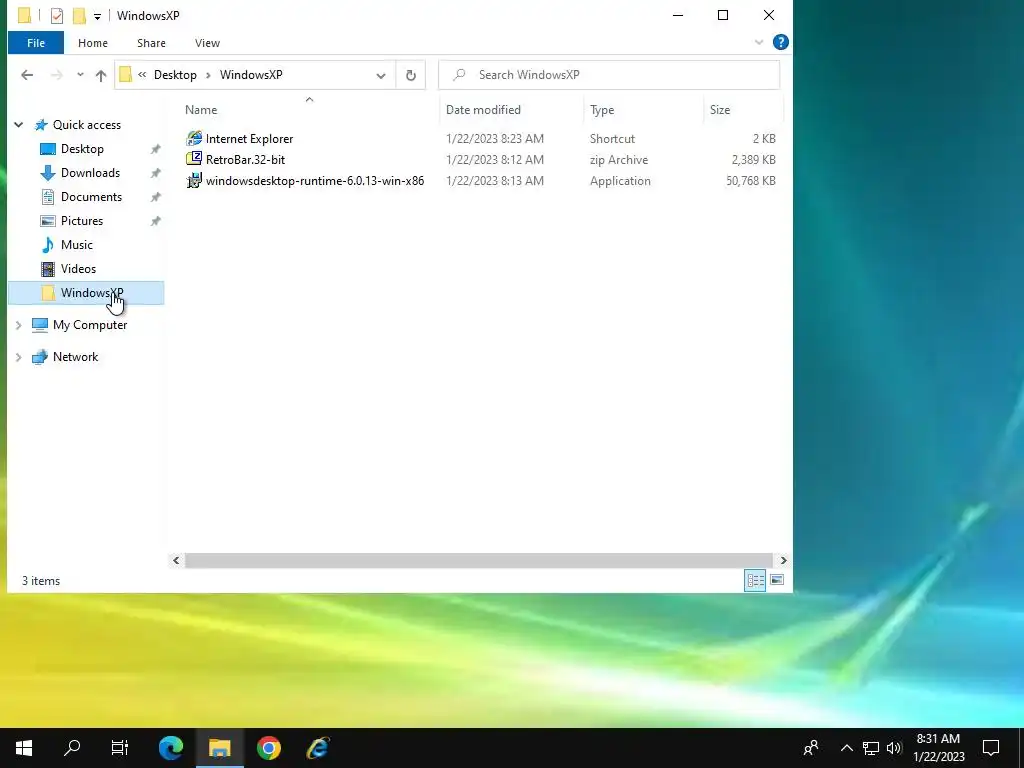Click the 50,768 KB size cell

[750, 181]
